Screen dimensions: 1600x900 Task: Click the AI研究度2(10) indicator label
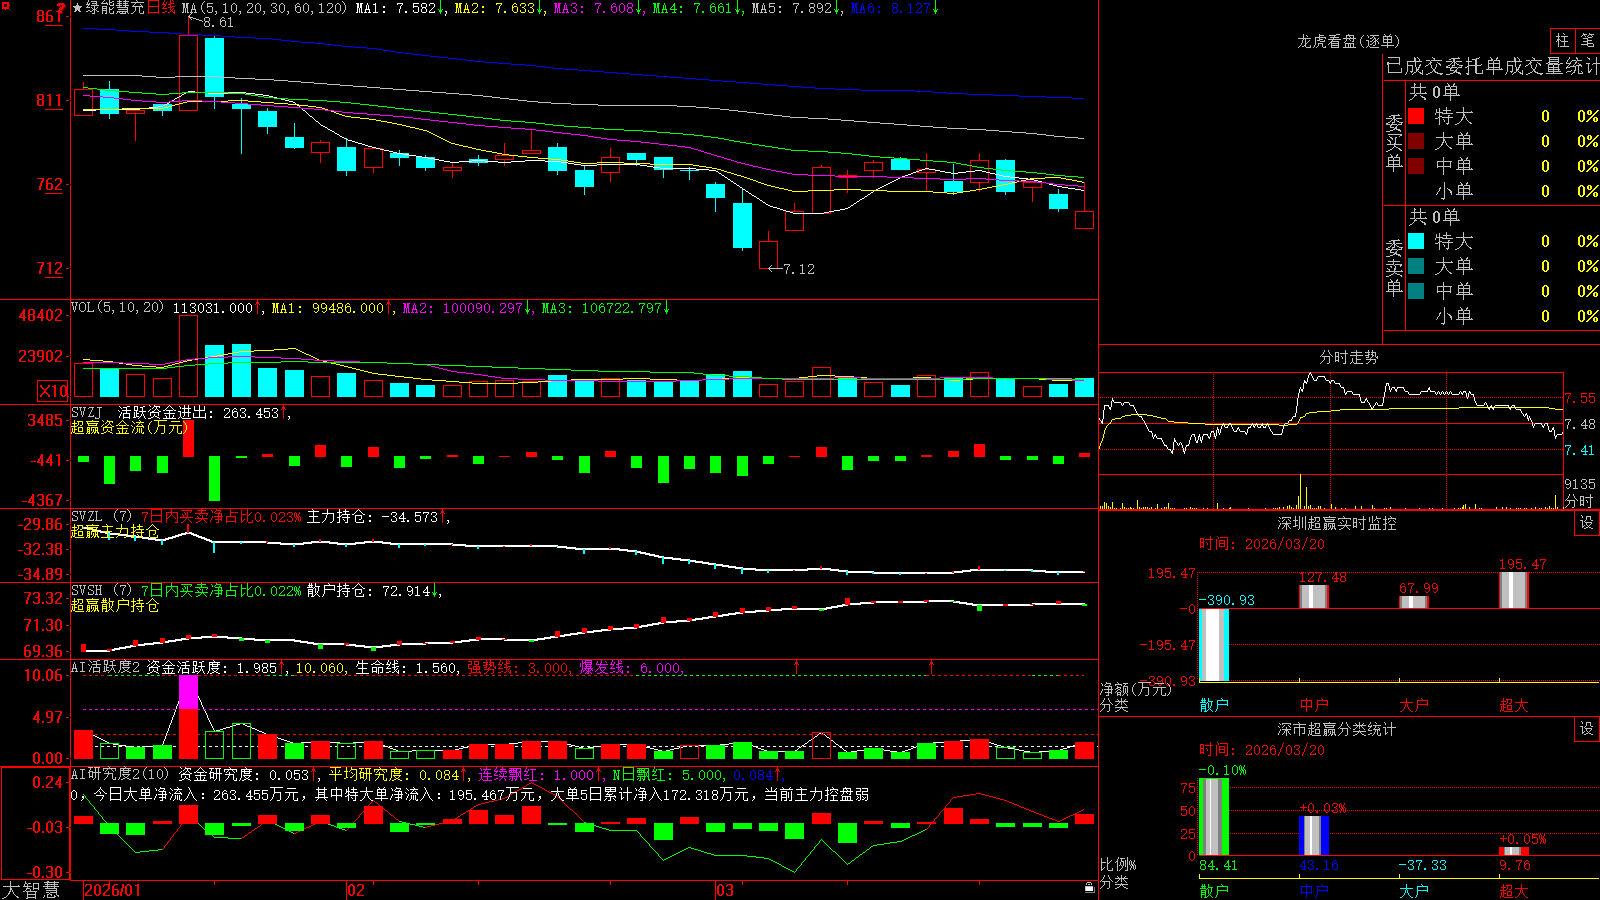(120, 775)
